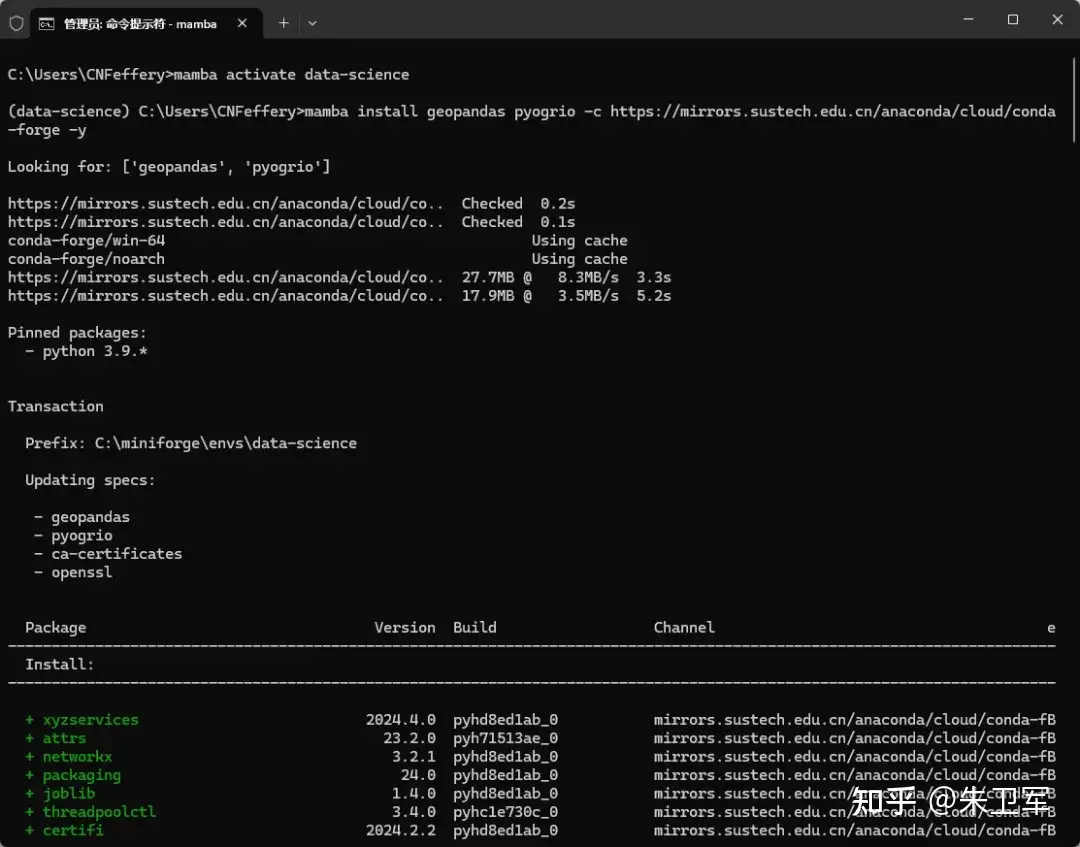Click the 'Updating specs:' line
The width and height of the screenshot is (1080, 847).
(x=90, y=480)
